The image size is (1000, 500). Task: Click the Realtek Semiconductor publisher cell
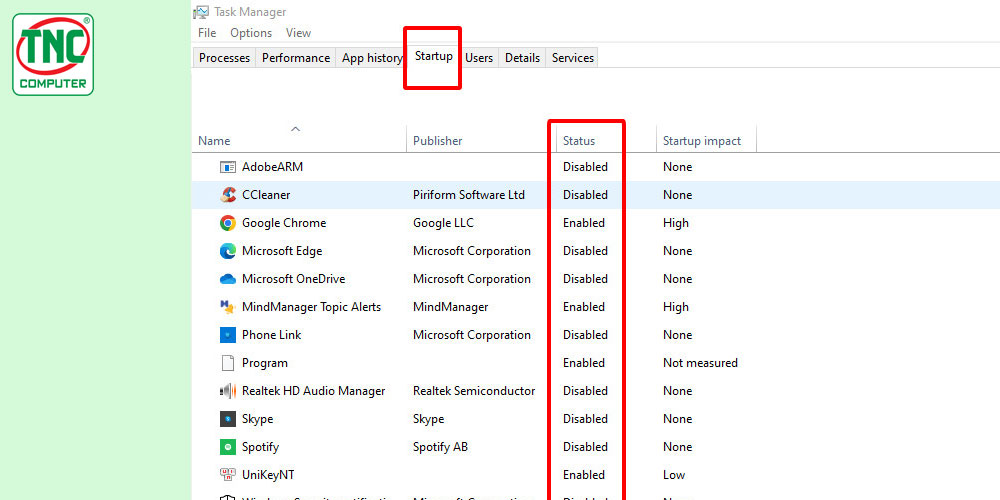[474, 391]
